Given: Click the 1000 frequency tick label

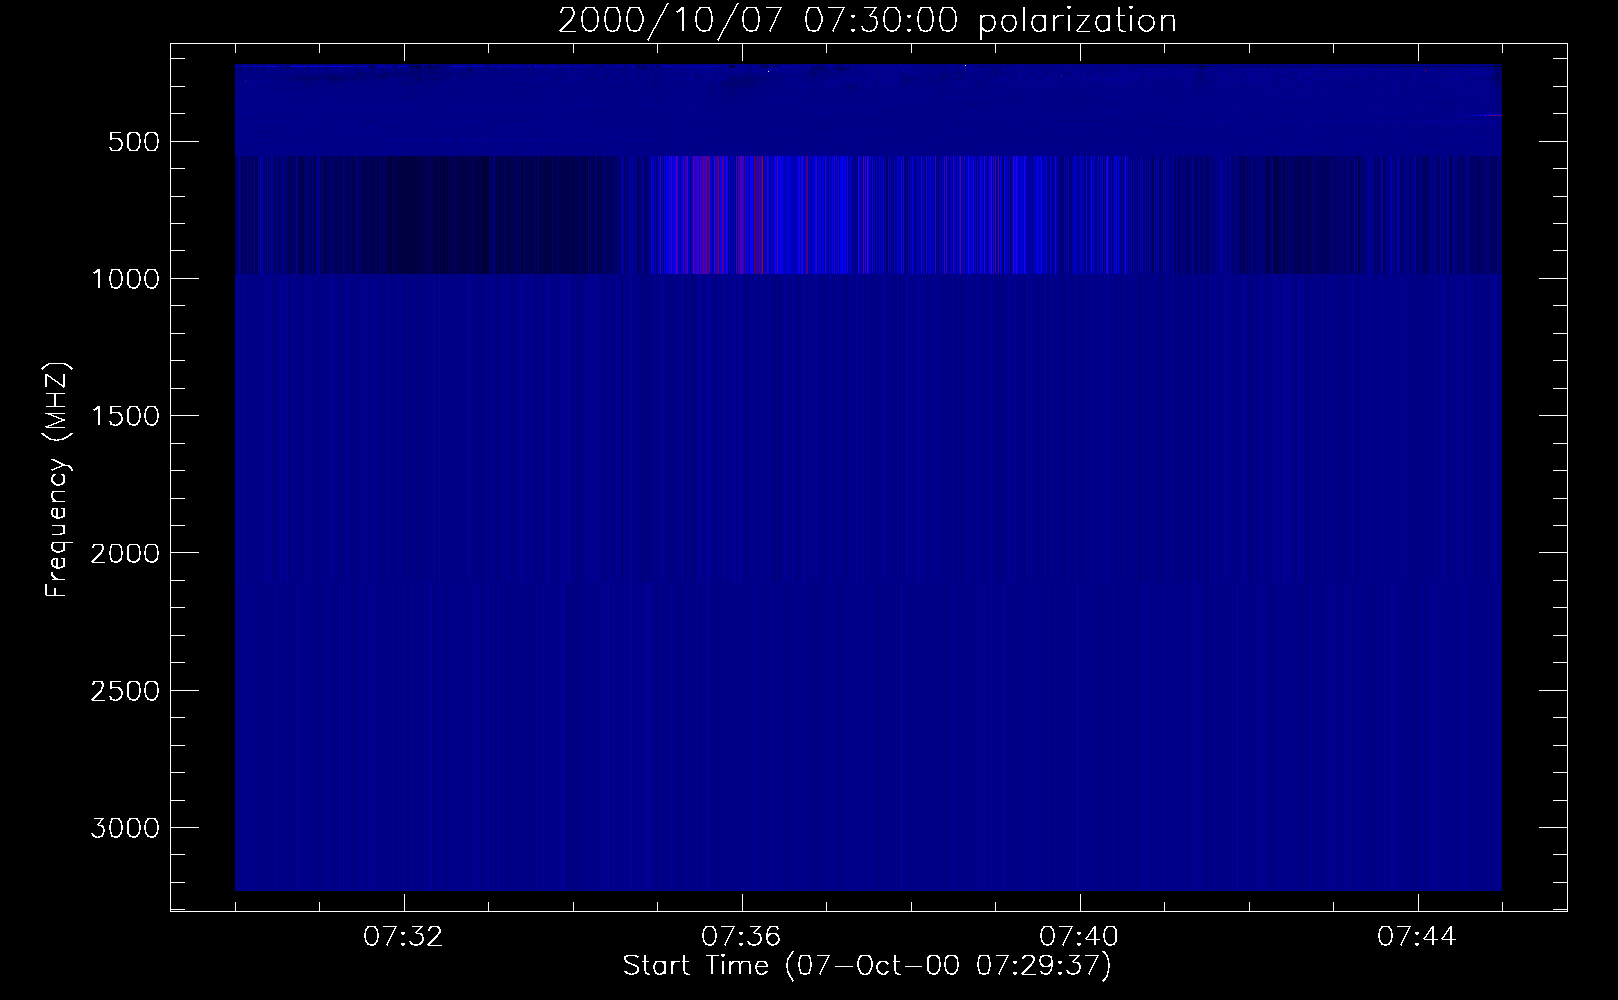Looking at the screenshot, I should pos(125,279).
